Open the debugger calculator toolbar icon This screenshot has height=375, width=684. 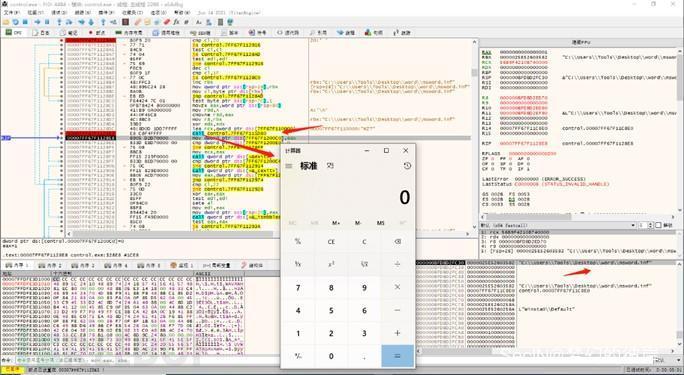[221, 22]
